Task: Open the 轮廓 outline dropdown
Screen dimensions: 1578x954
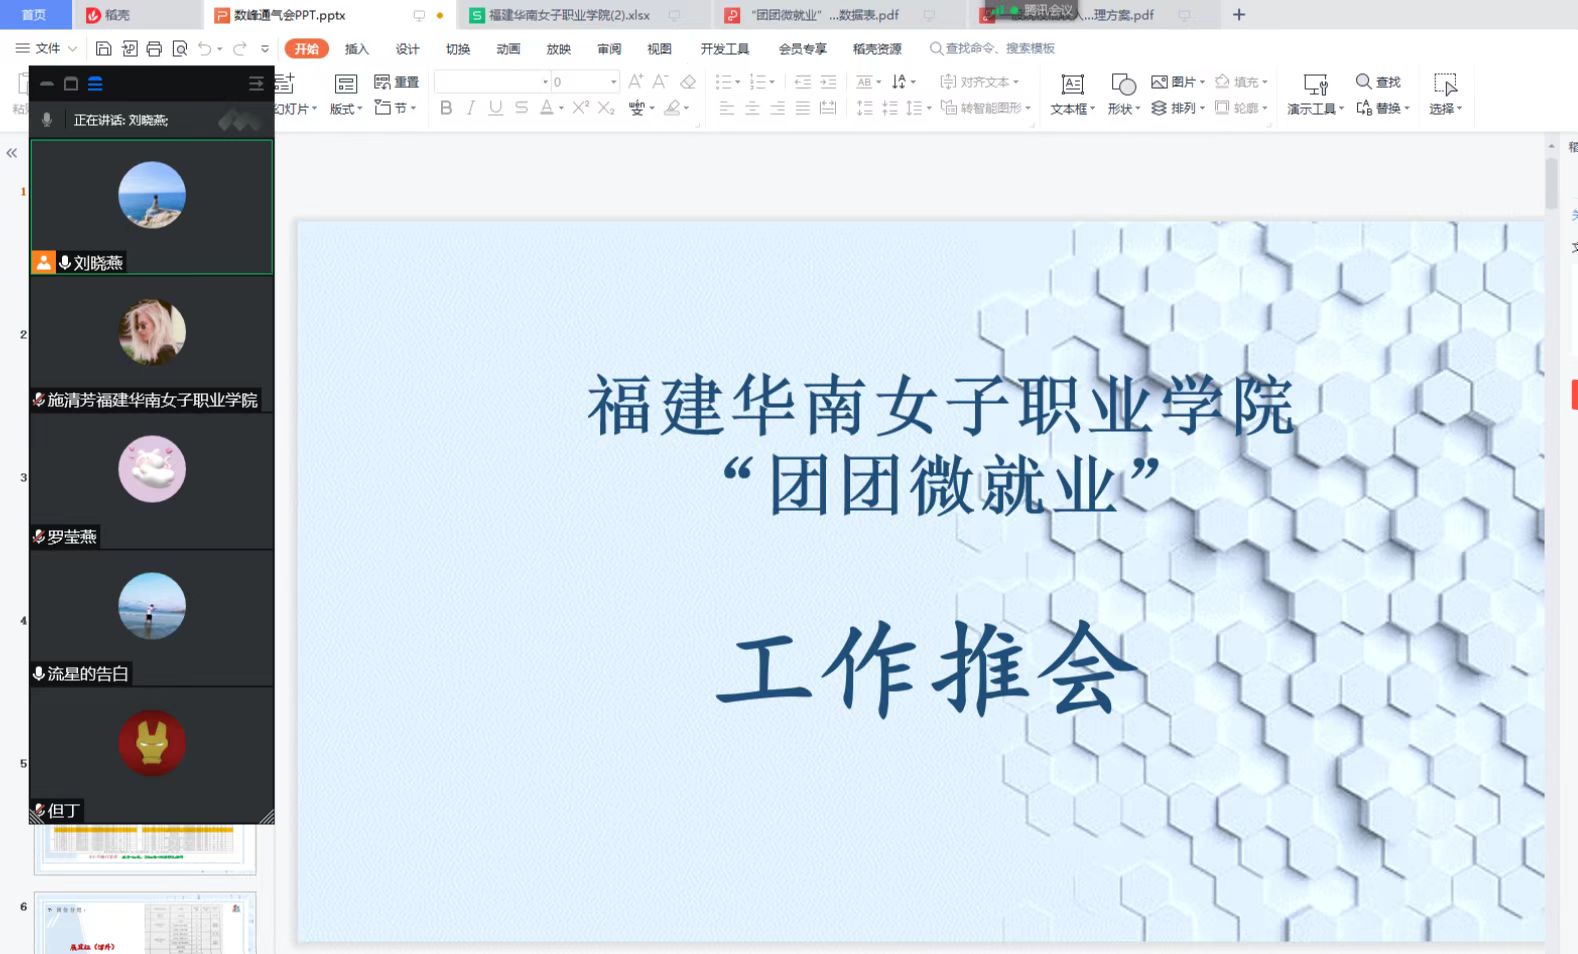Action: coord(1241,108)
